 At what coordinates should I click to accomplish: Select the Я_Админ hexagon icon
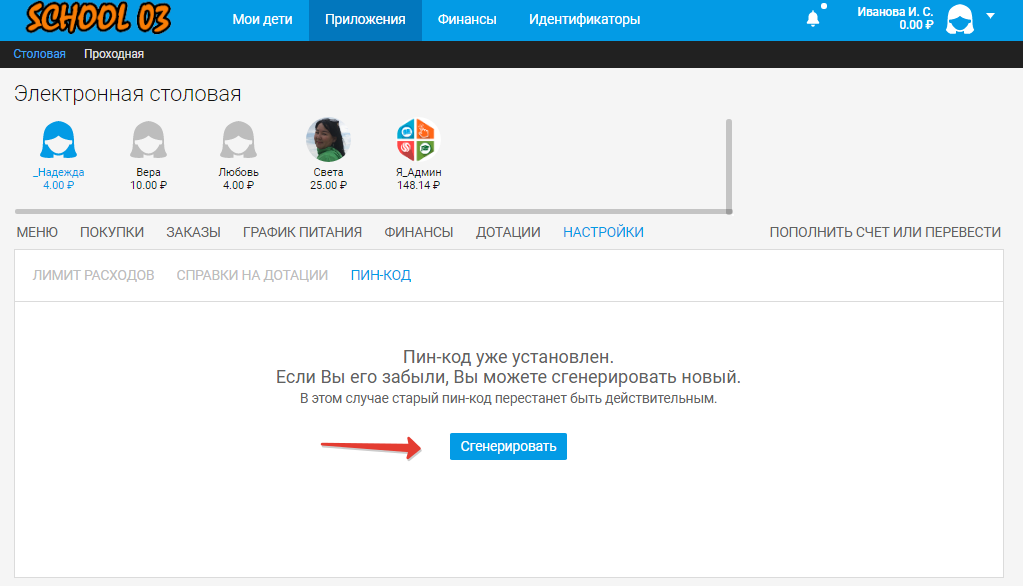click(418, 140)
